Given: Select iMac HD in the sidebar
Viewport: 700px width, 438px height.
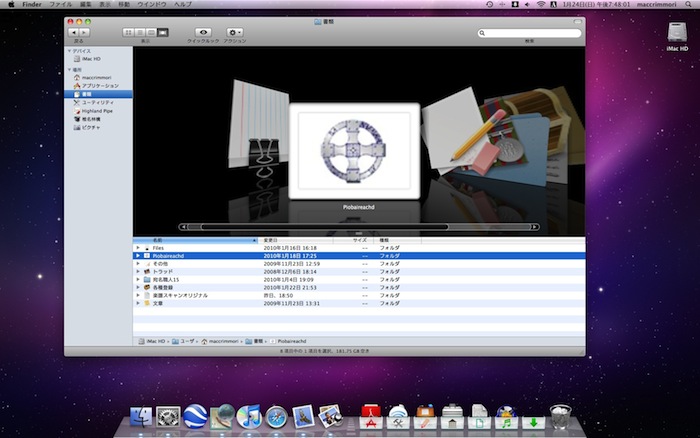Looking at the screenshot, I should click(x=91, y=59).
